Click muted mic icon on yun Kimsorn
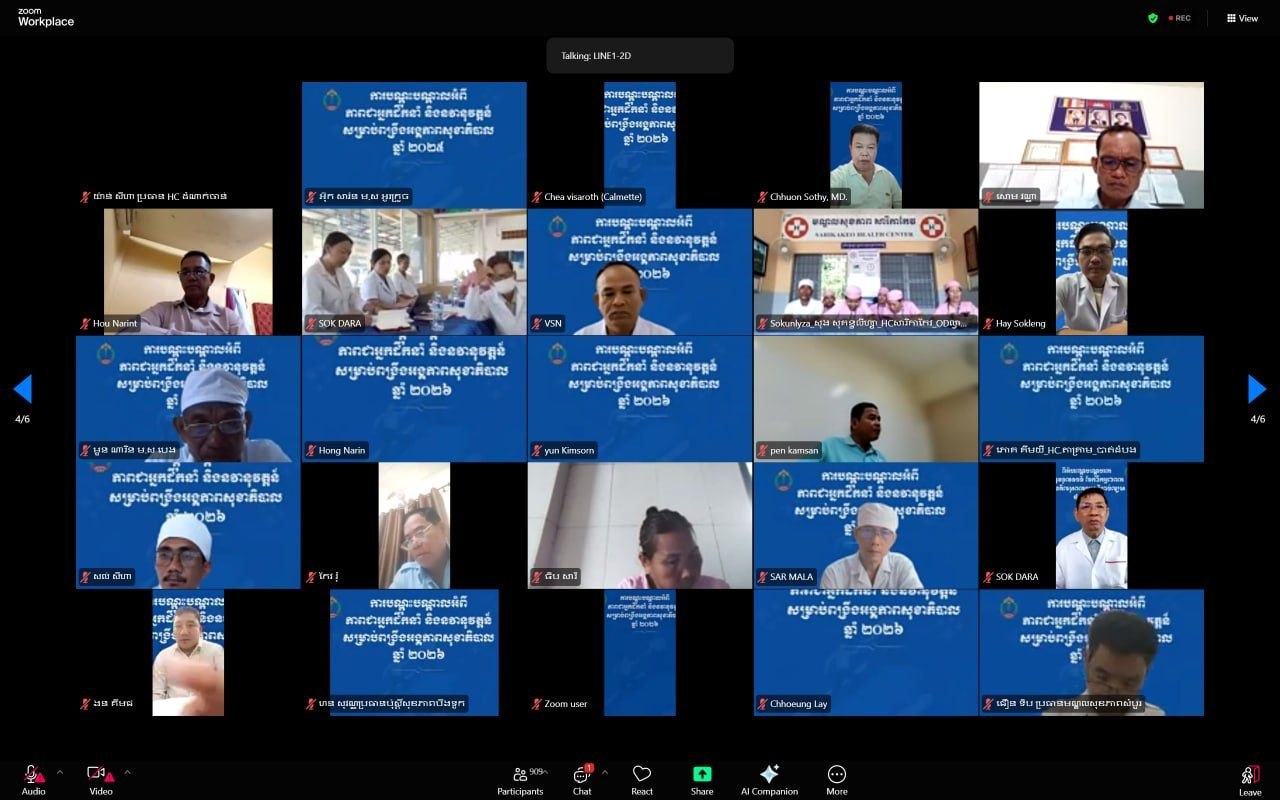Viewport: 1280px width, 800px height. point(537,451)
